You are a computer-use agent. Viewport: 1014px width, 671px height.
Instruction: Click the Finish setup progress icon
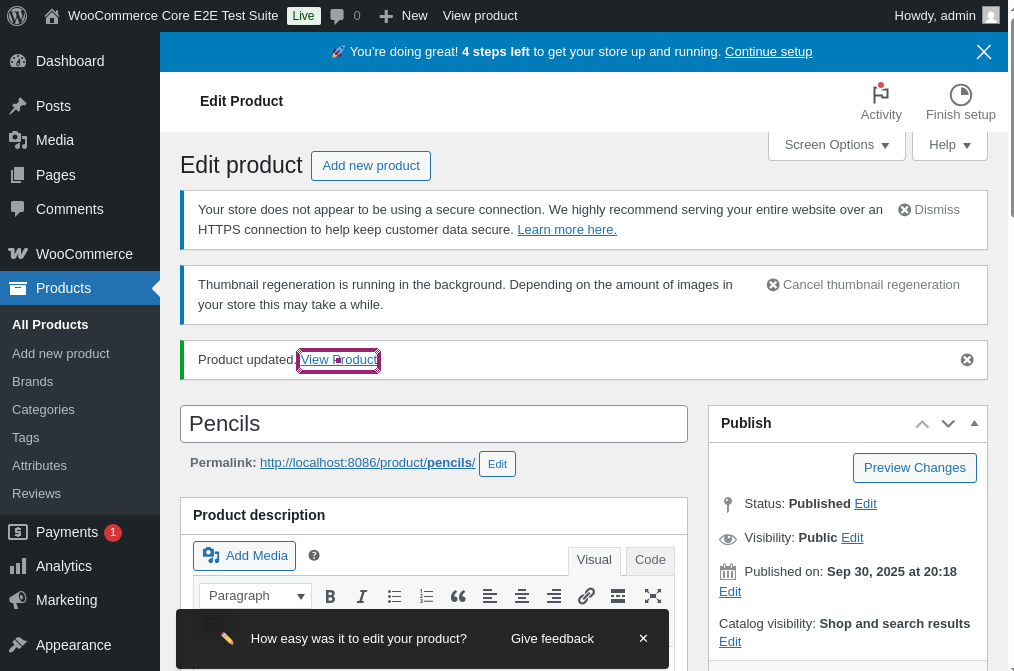coord(960,95)
